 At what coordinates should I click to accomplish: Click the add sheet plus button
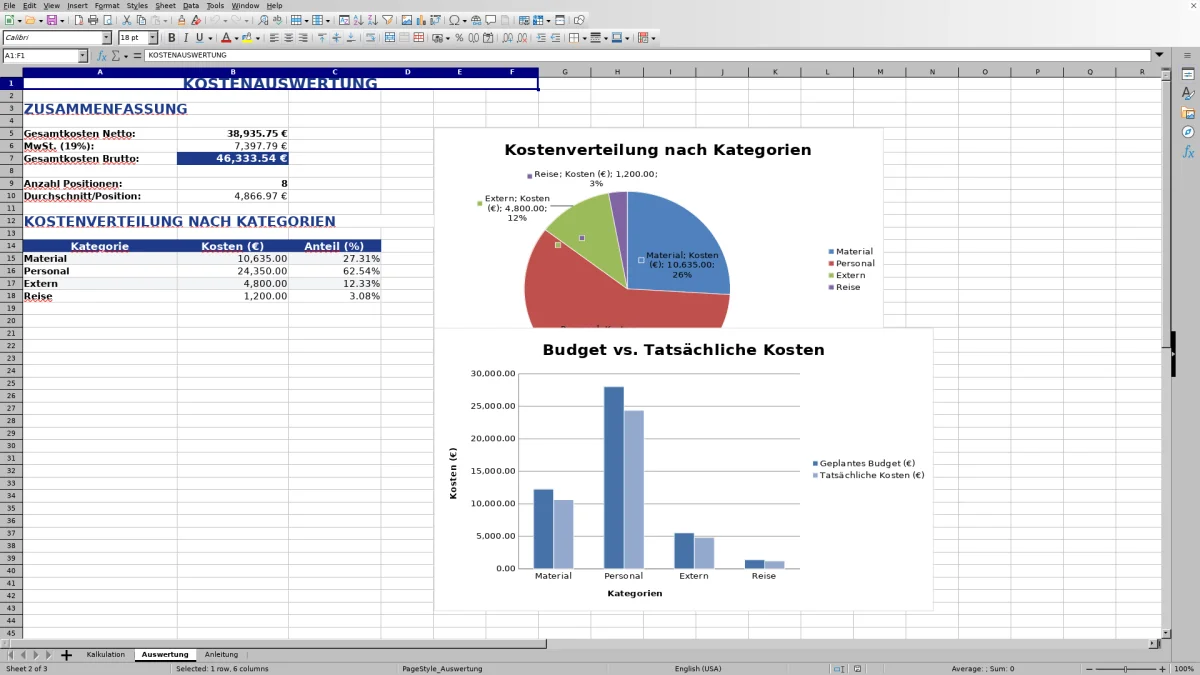point(66,654)
